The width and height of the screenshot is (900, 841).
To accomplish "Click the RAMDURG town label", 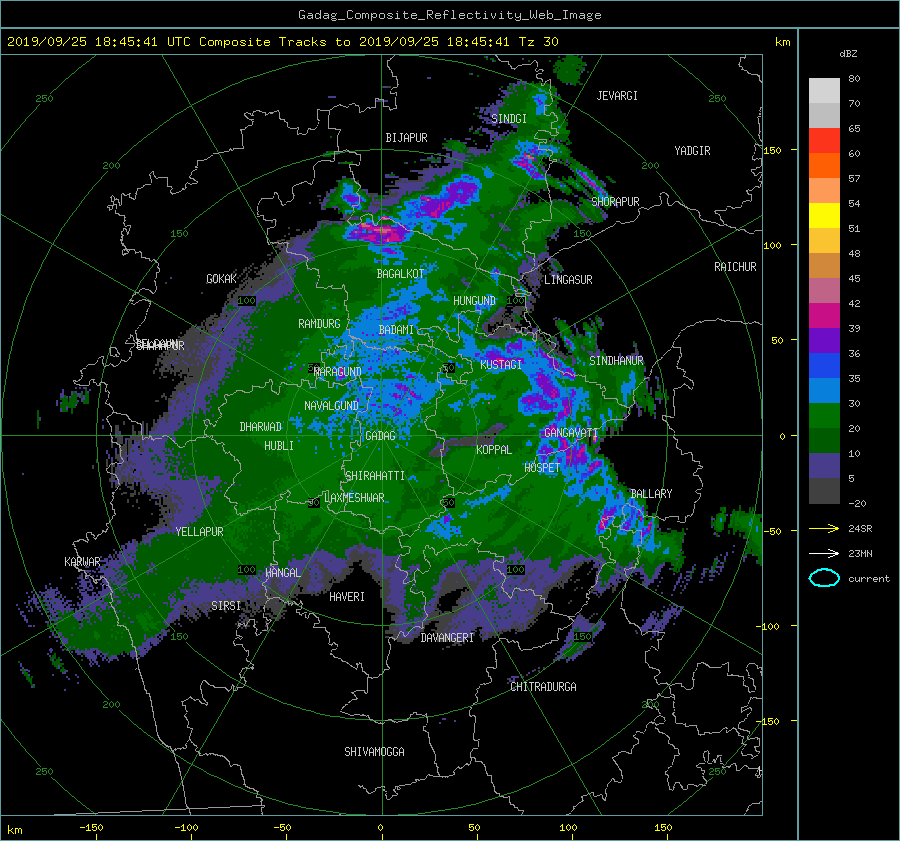I will tap(319, 324).
